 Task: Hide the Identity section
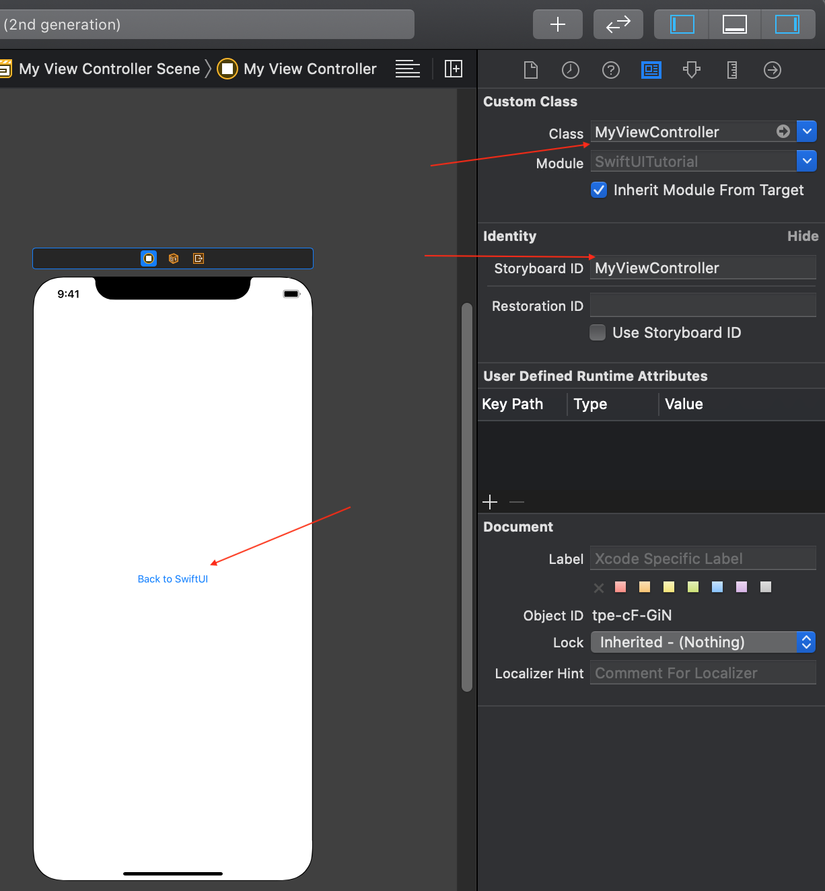[802, 236]
